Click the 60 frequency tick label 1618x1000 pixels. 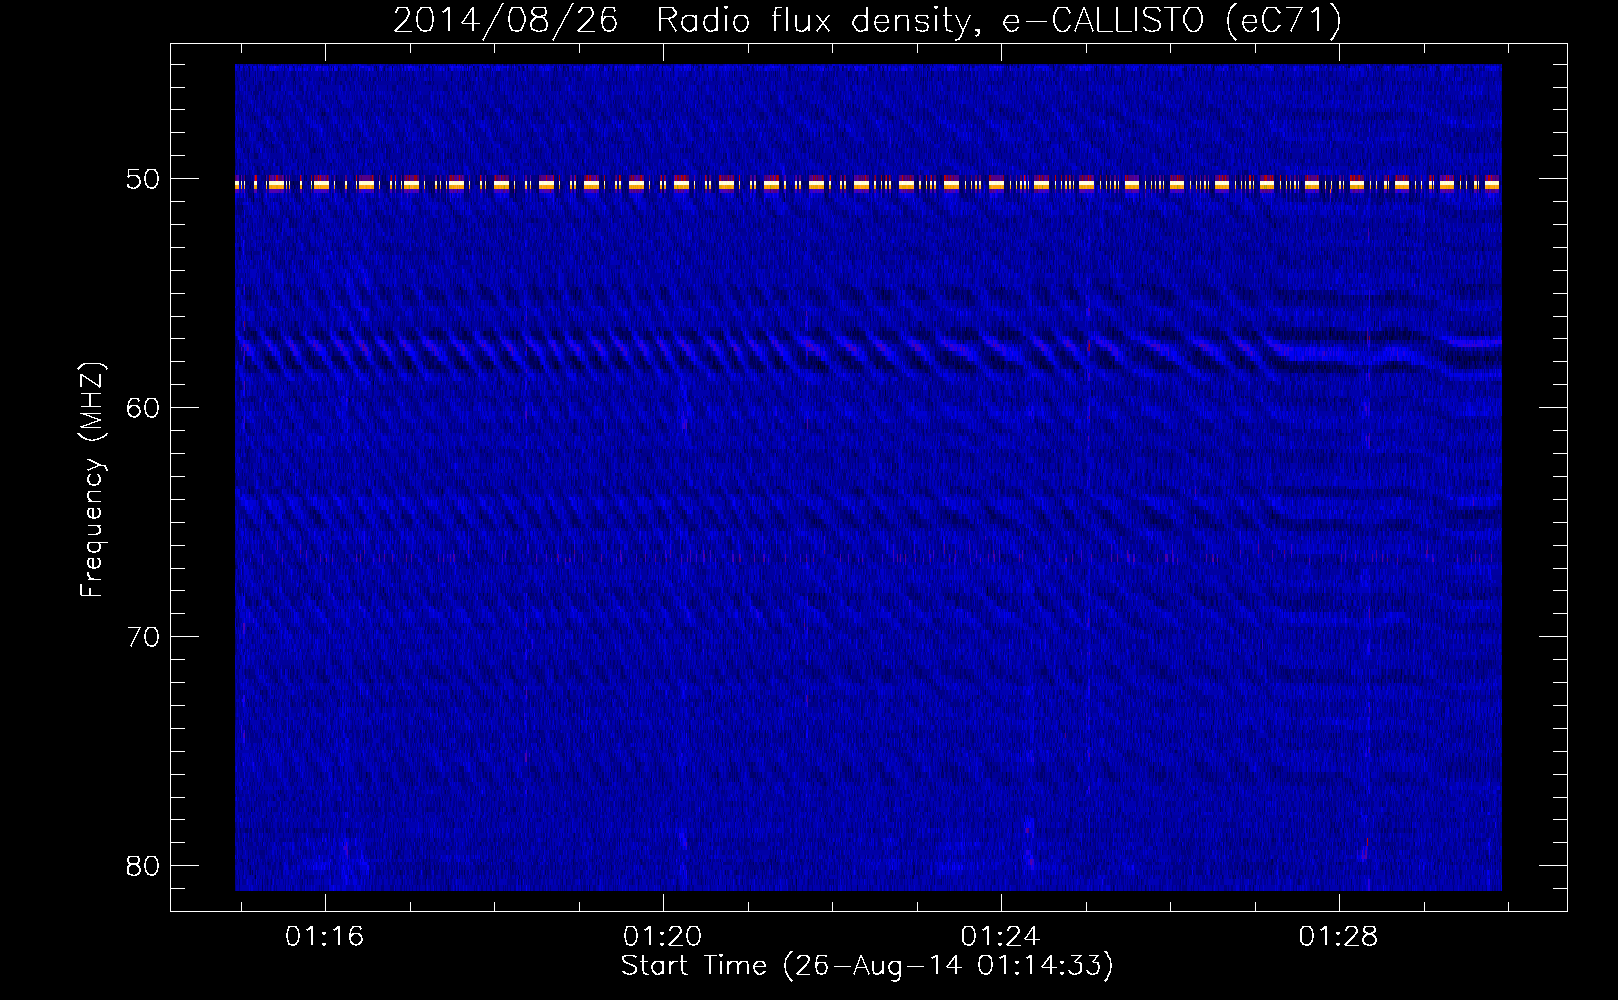click(x=143, y=408)
